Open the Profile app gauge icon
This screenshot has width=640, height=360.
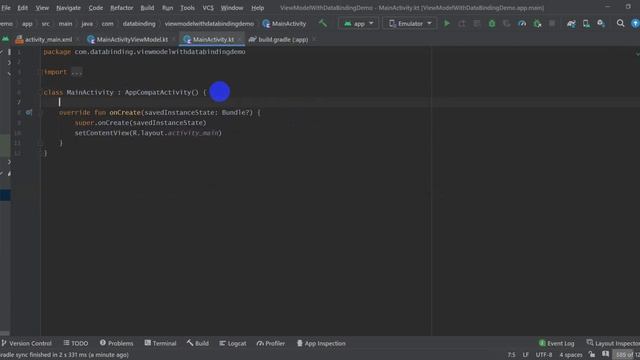[x=522, y=24]
